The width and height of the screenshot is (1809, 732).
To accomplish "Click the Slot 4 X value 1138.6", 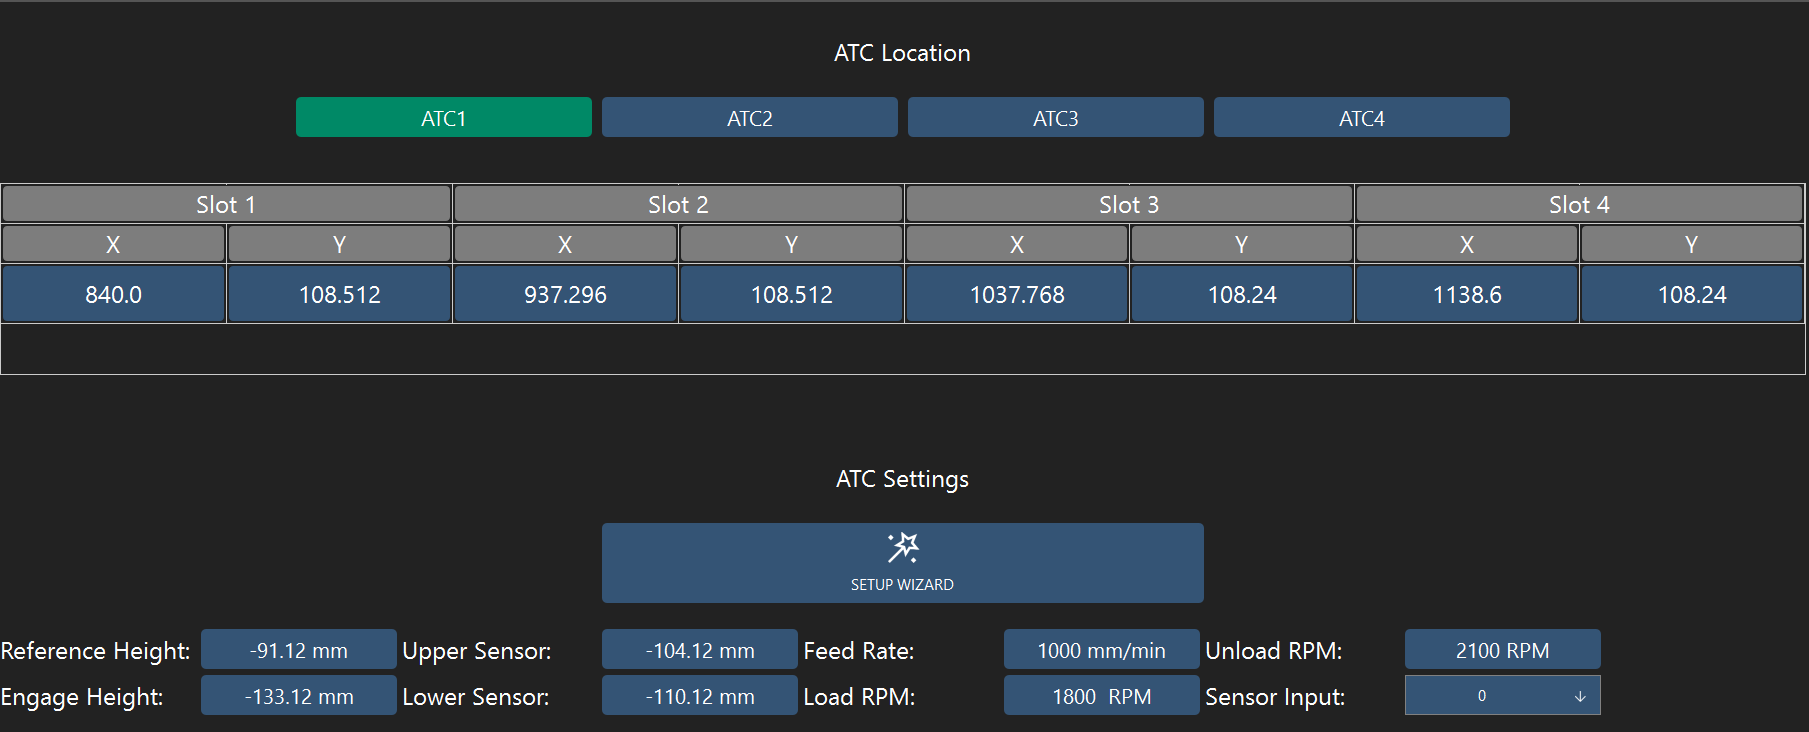I will [x=1467, y=294].
